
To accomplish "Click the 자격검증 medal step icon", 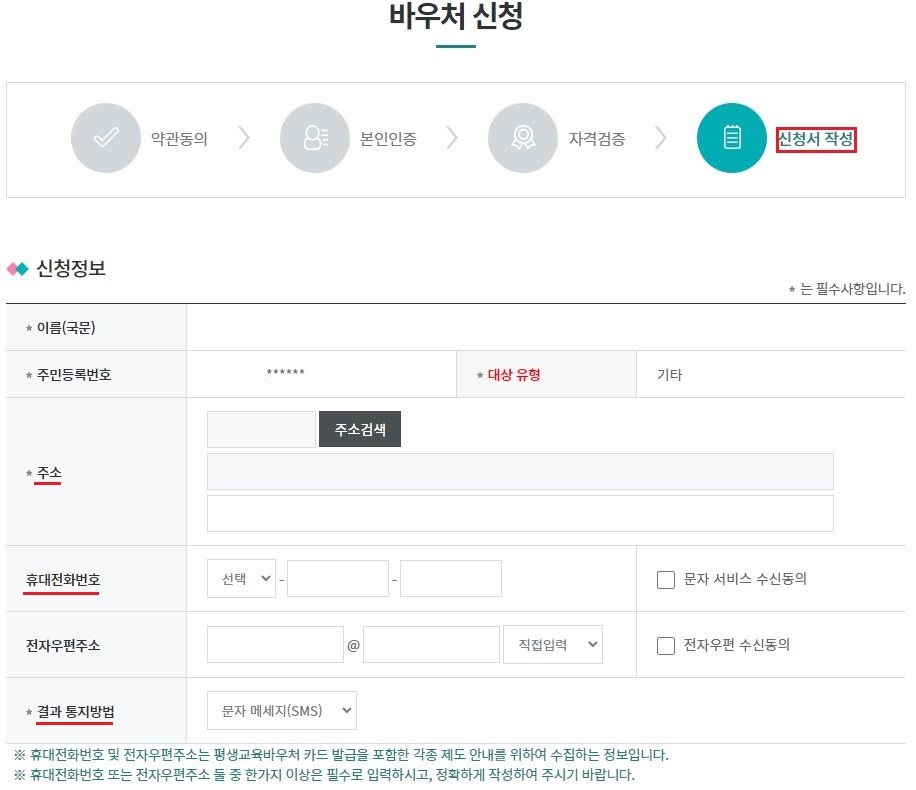I will (522, 138).
